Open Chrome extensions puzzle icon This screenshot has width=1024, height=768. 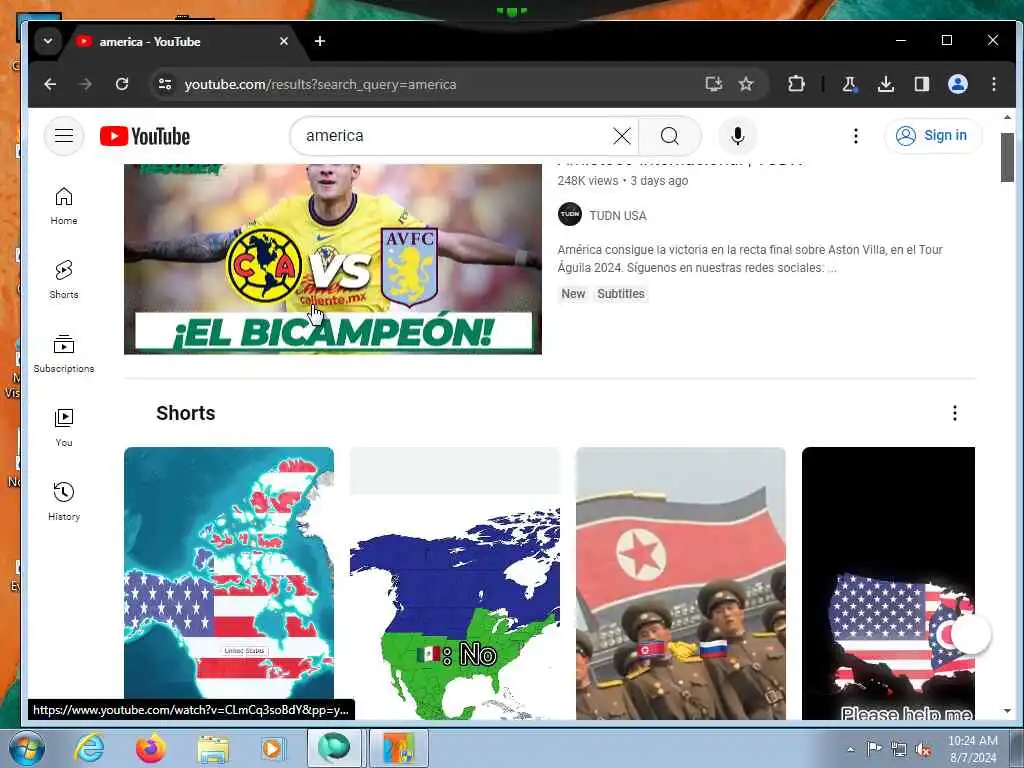[x=796, y=84]
